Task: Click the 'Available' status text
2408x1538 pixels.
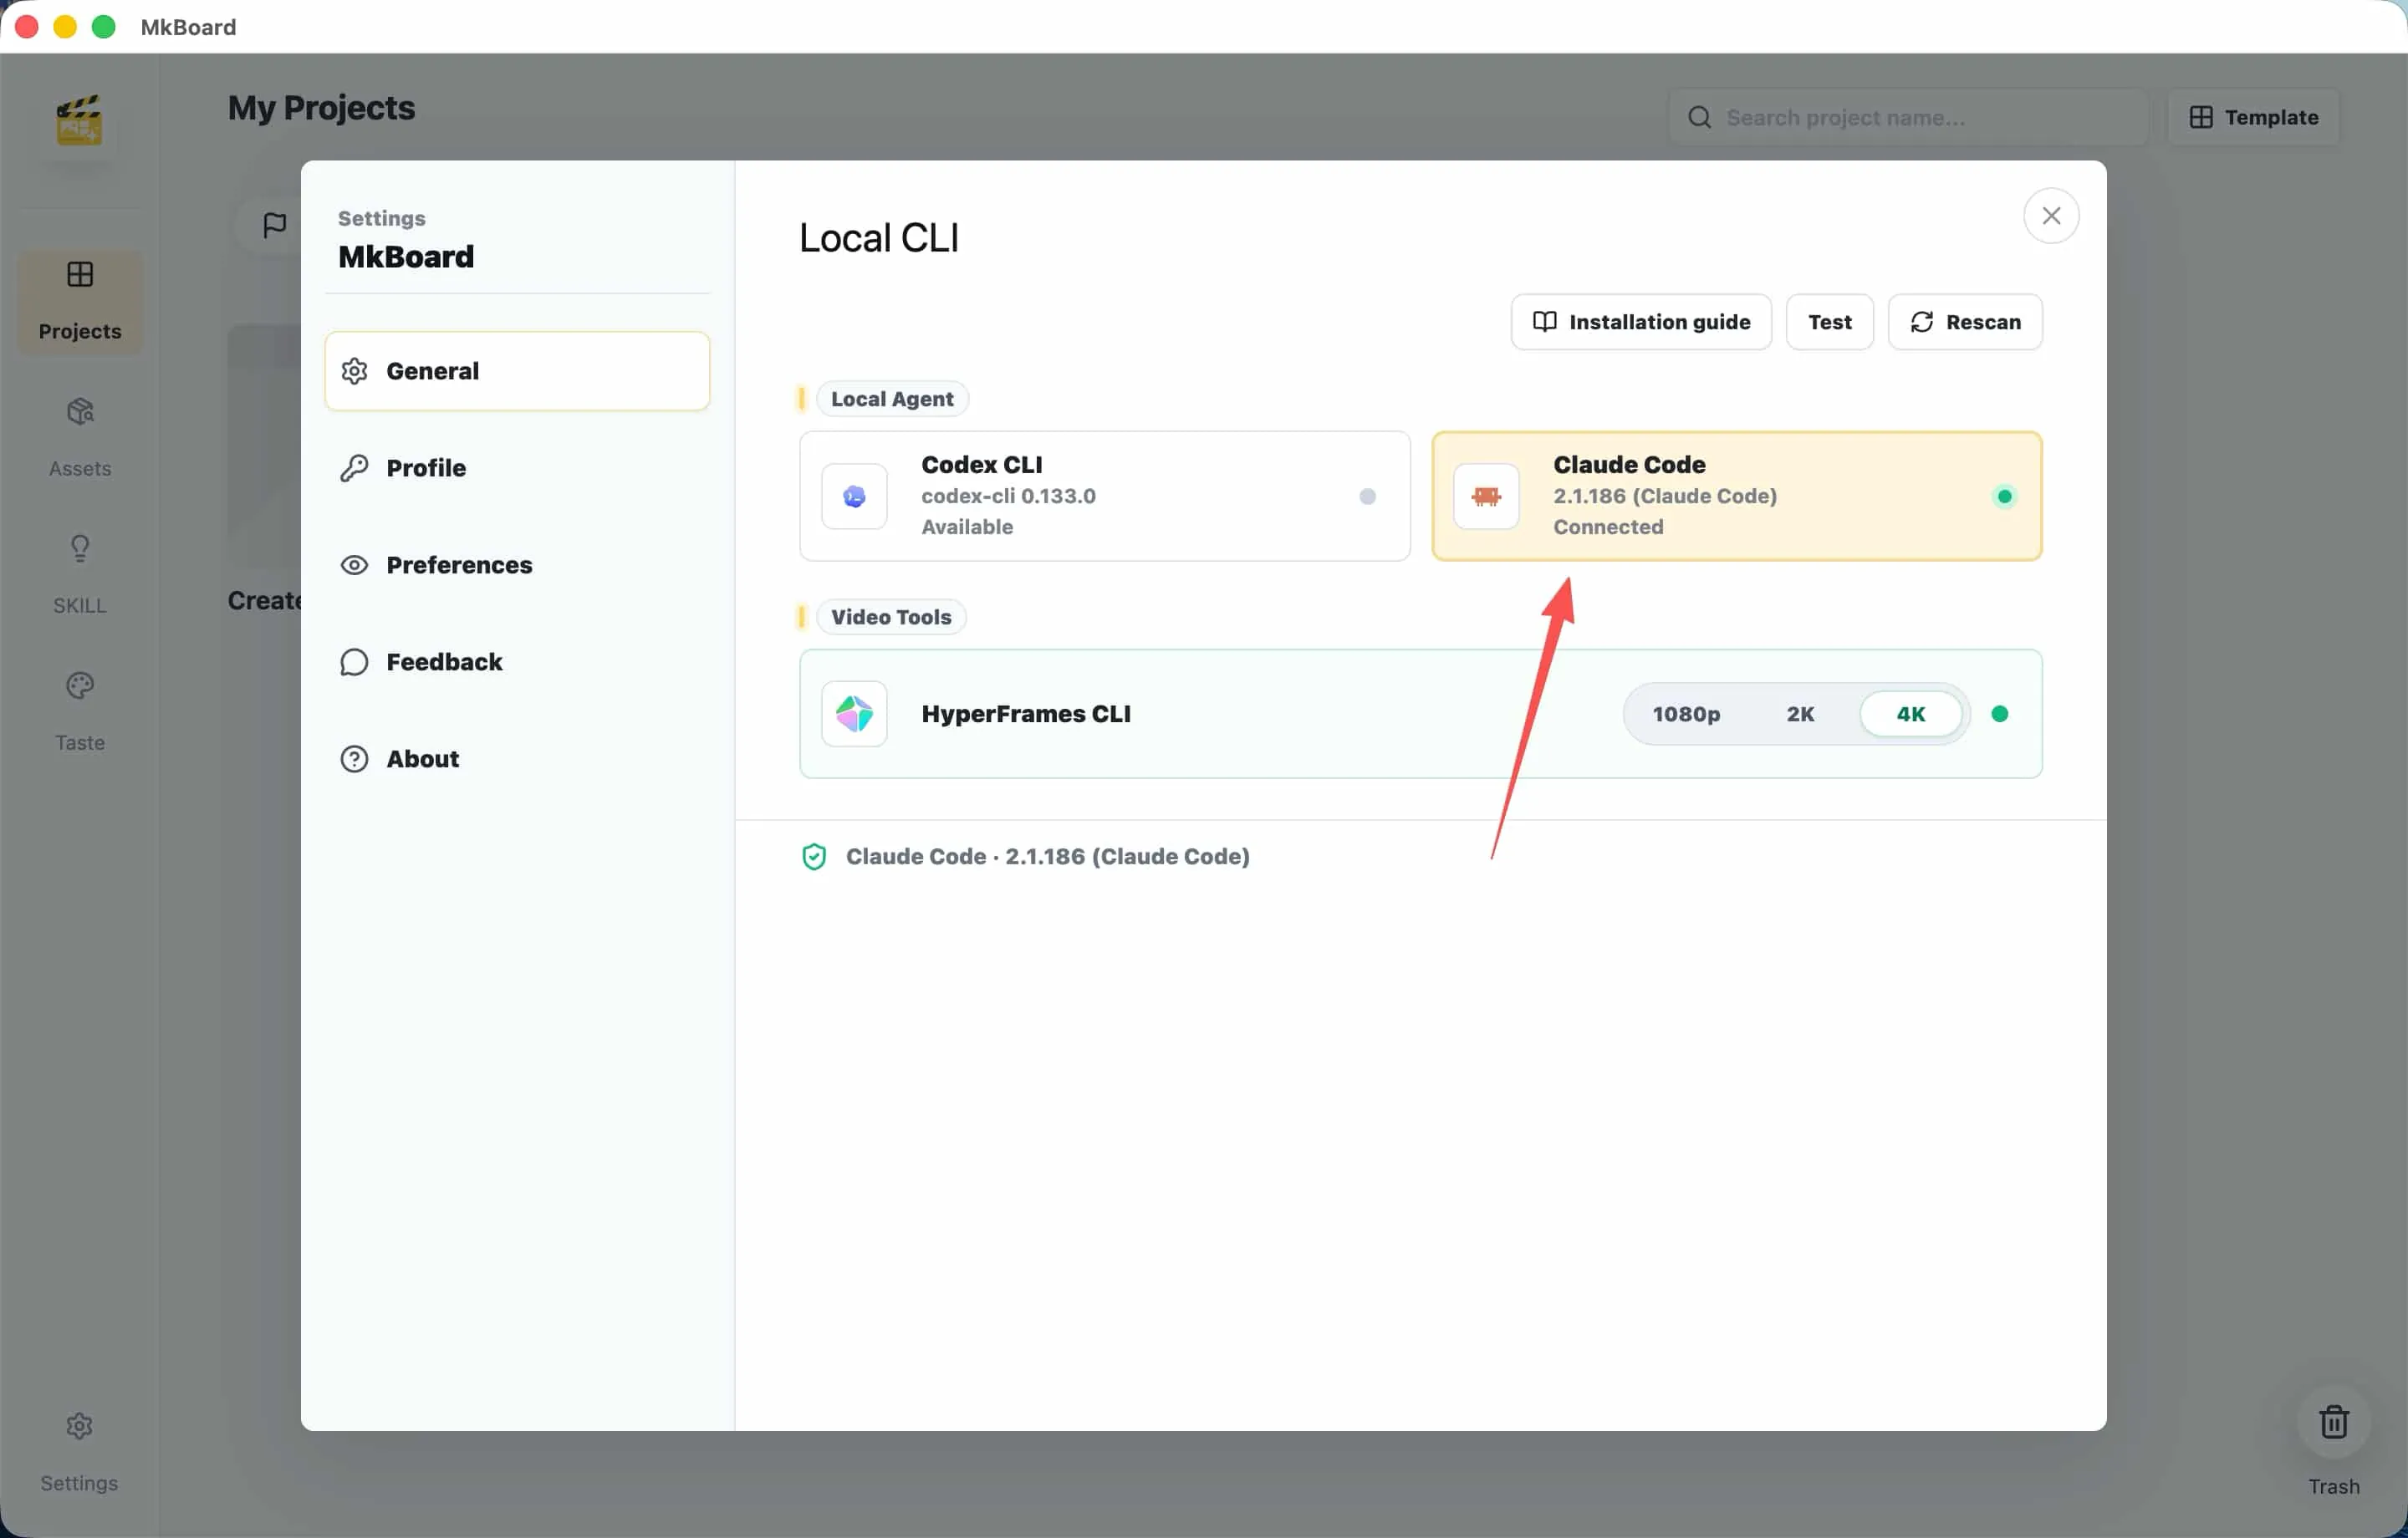Action: tap(967, 527)
